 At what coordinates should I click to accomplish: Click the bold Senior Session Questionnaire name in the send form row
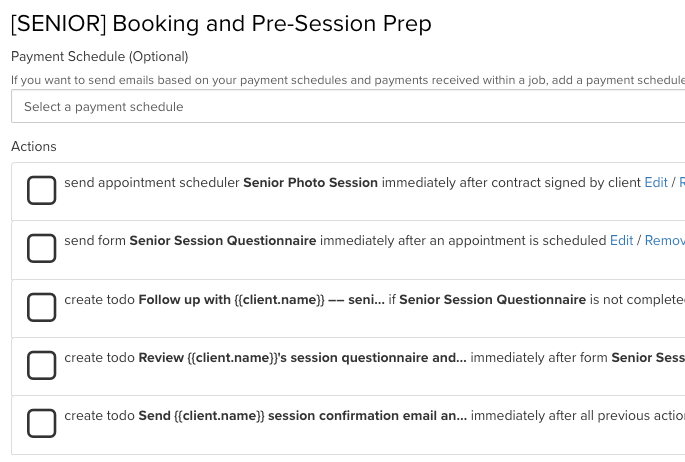223,241
